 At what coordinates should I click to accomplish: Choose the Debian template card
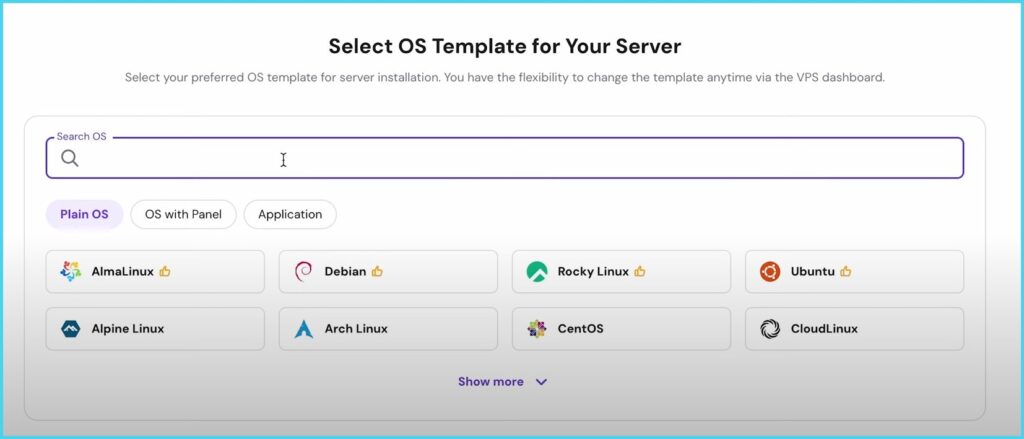pos(388,271)
